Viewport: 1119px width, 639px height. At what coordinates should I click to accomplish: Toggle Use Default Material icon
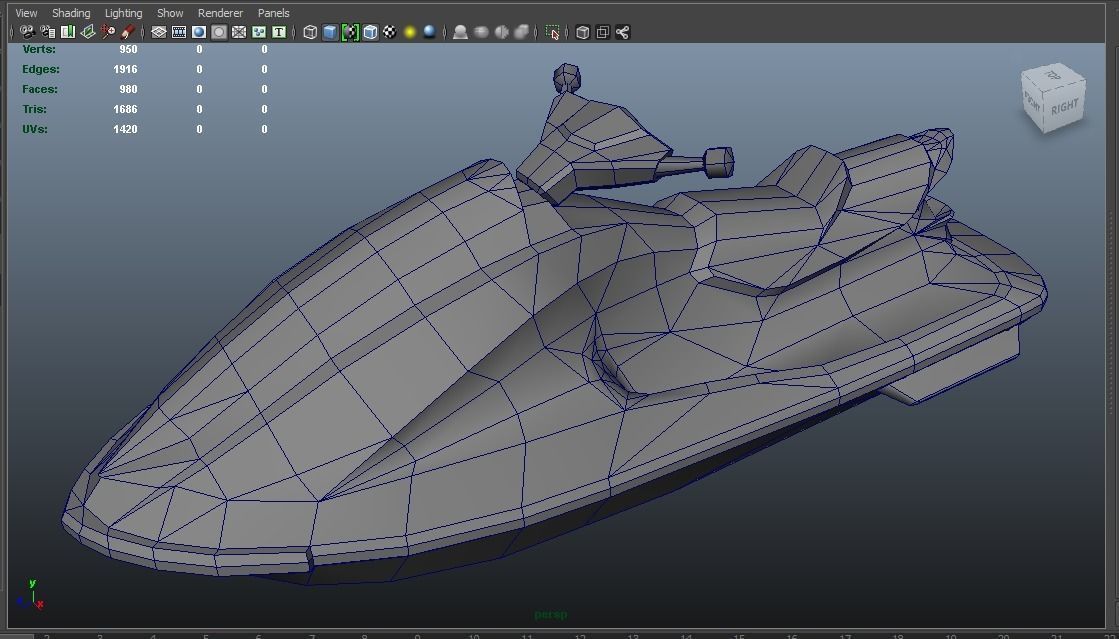coord(350,32)
